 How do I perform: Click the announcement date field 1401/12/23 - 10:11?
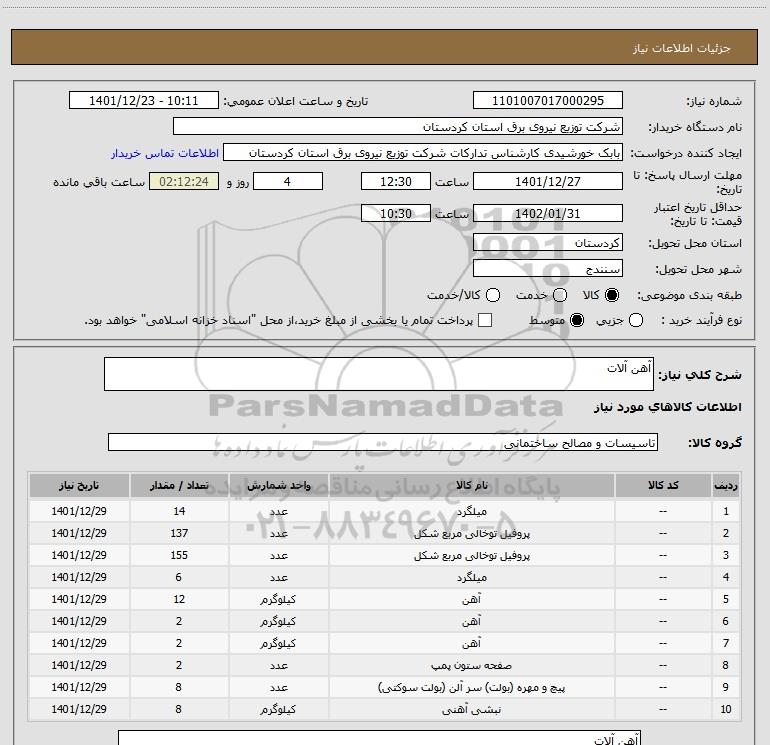(143, 101)
